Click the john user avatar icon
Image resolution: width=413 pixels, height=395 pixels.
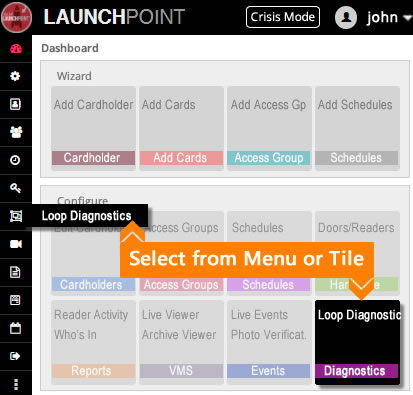(346, 17)
